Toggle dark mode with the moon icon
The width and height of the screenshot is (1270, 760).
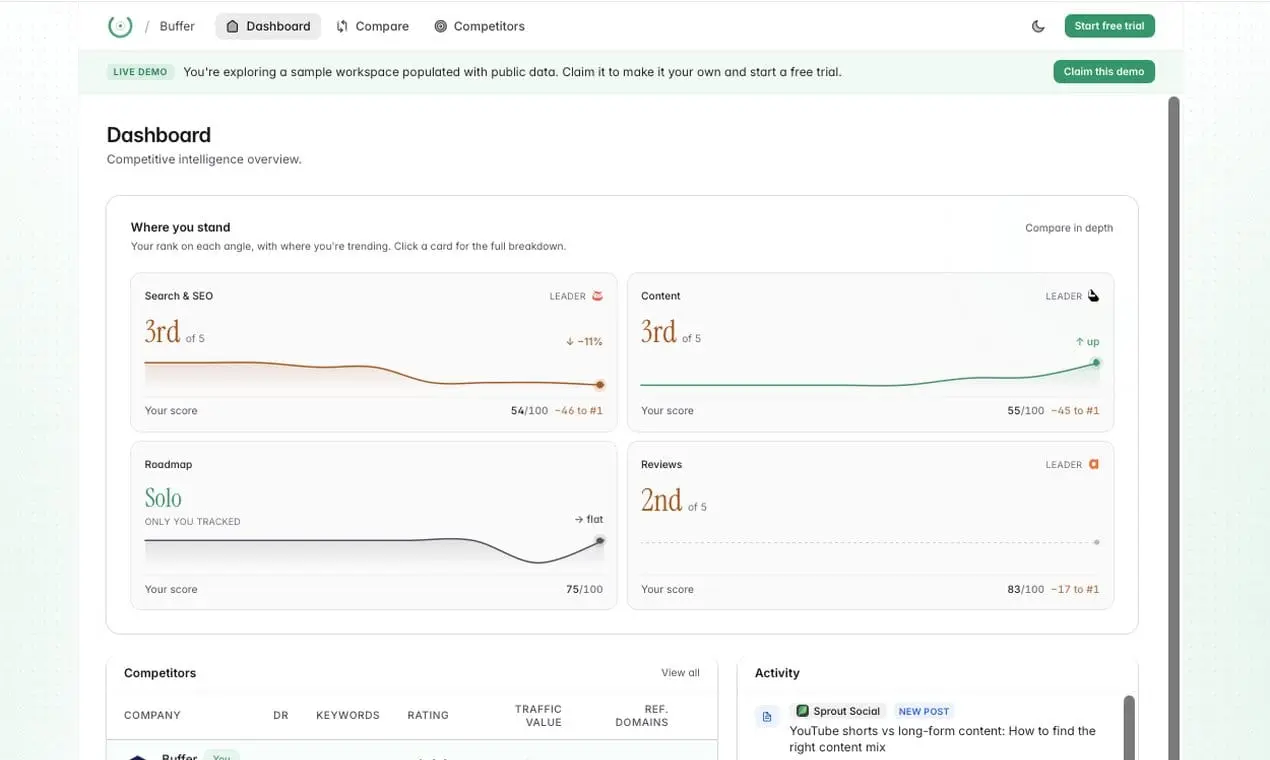(x=1038, y=26)
